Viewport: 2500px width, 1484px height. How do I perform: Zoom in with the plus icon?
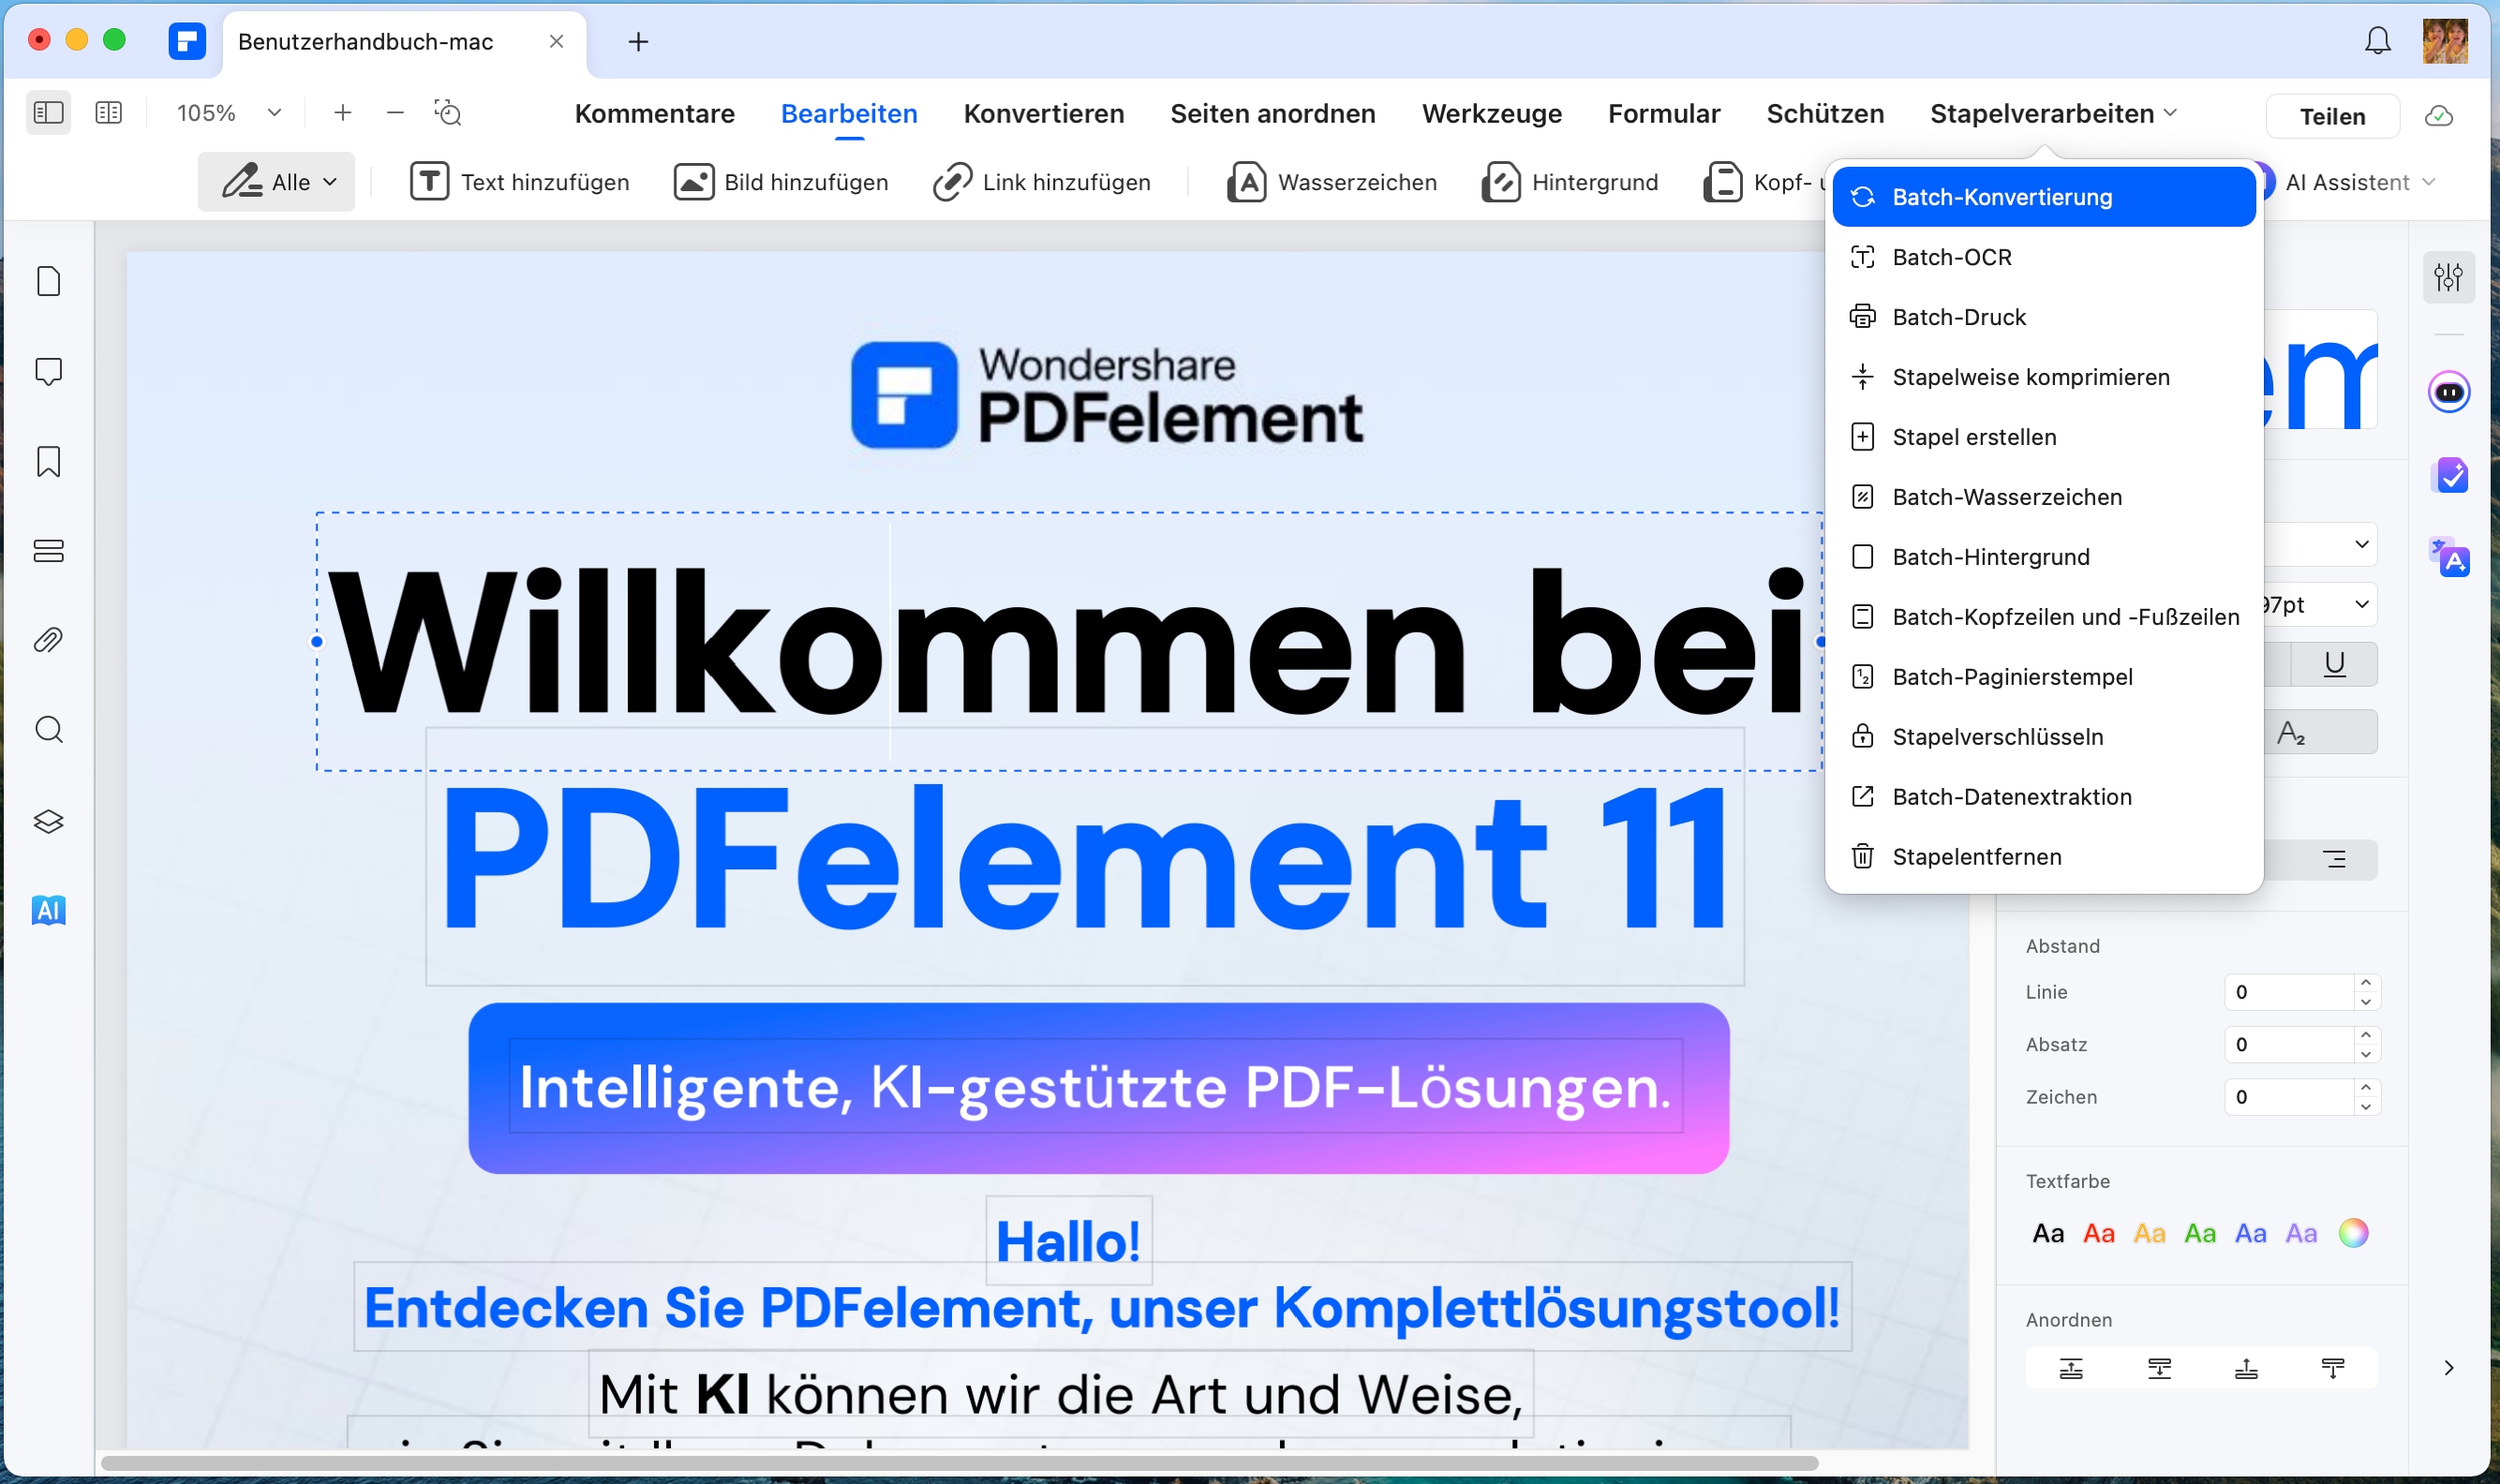pyautogui.click(x=342, y=112)
